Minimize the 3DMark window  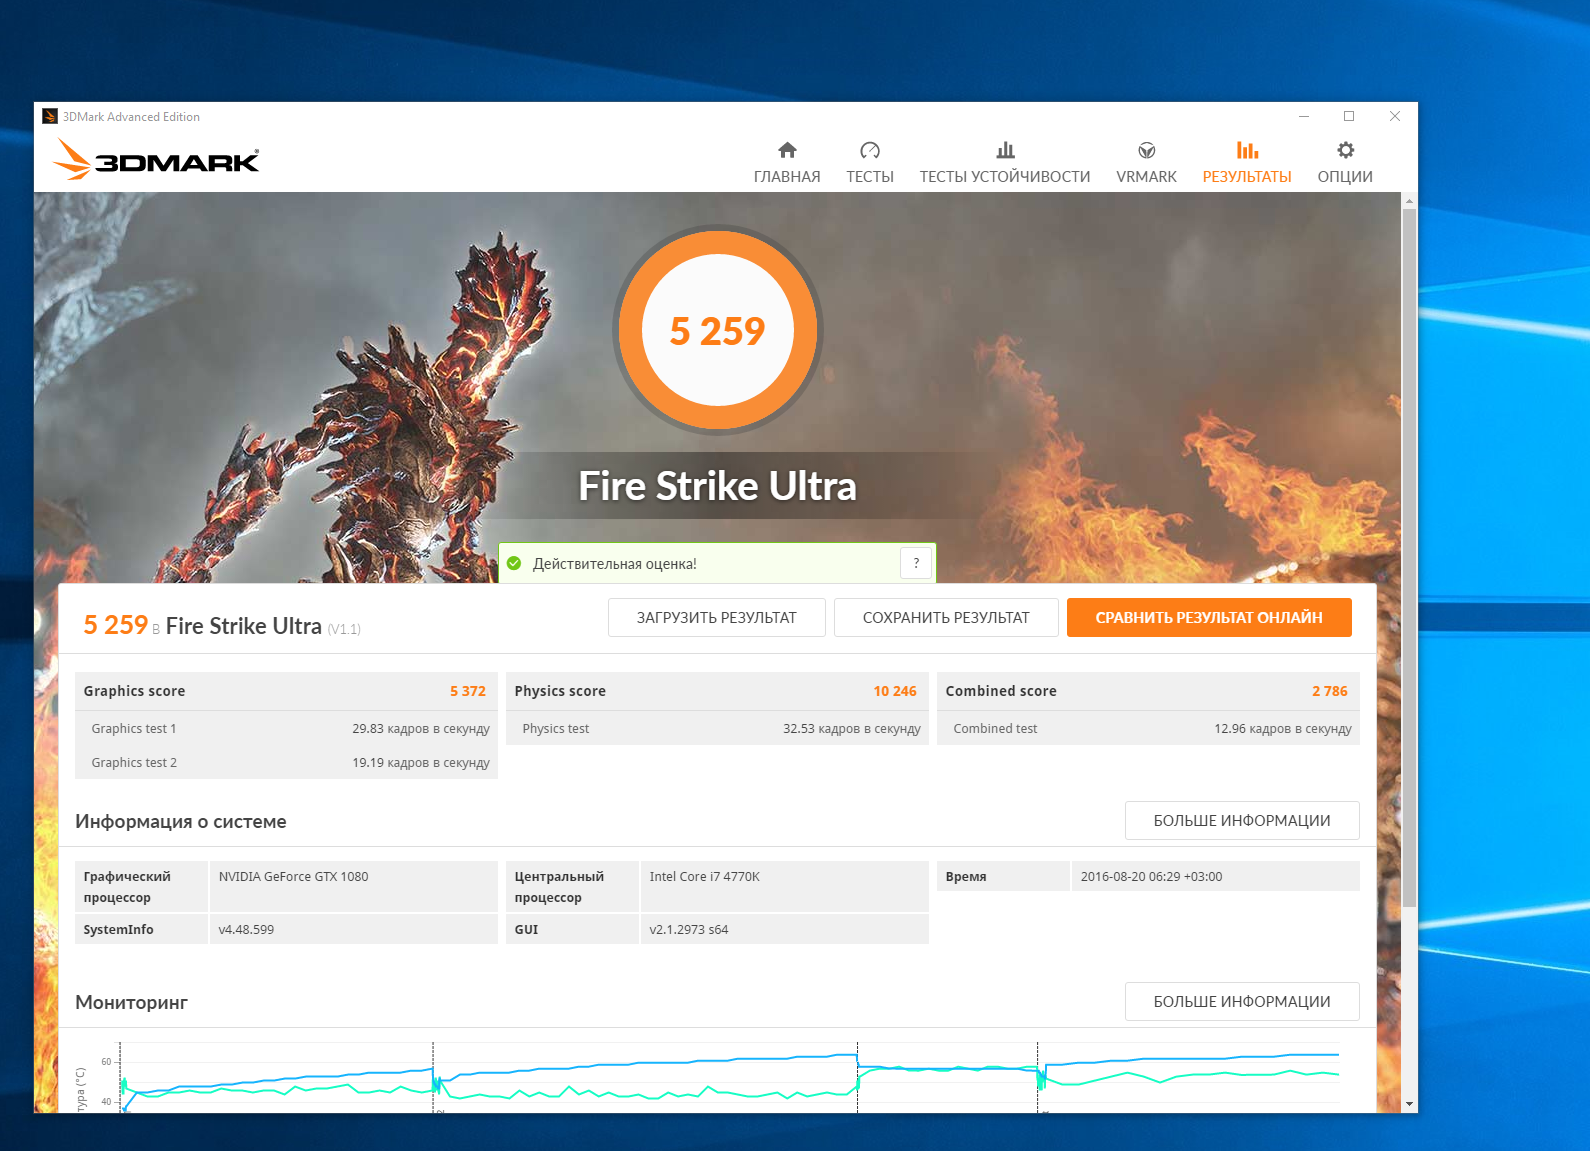(1304, 116)
